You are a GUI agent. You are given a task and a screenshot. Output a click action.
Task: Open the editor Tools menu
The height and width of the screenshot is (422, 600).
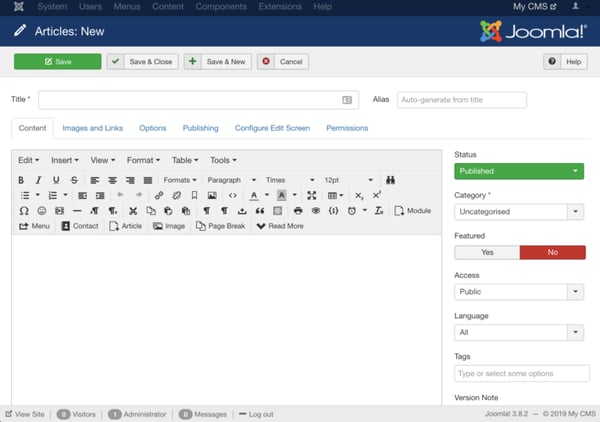(x=223, y=160)
